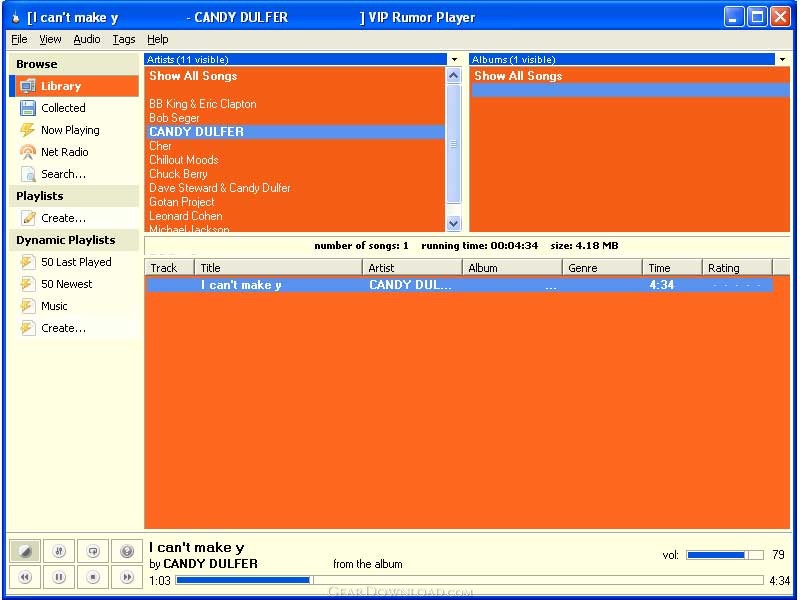Image resolution: width=800 pixels, height=600 pixels.
Task: Open the Collected floppy disk item
Action: point(74,108)
